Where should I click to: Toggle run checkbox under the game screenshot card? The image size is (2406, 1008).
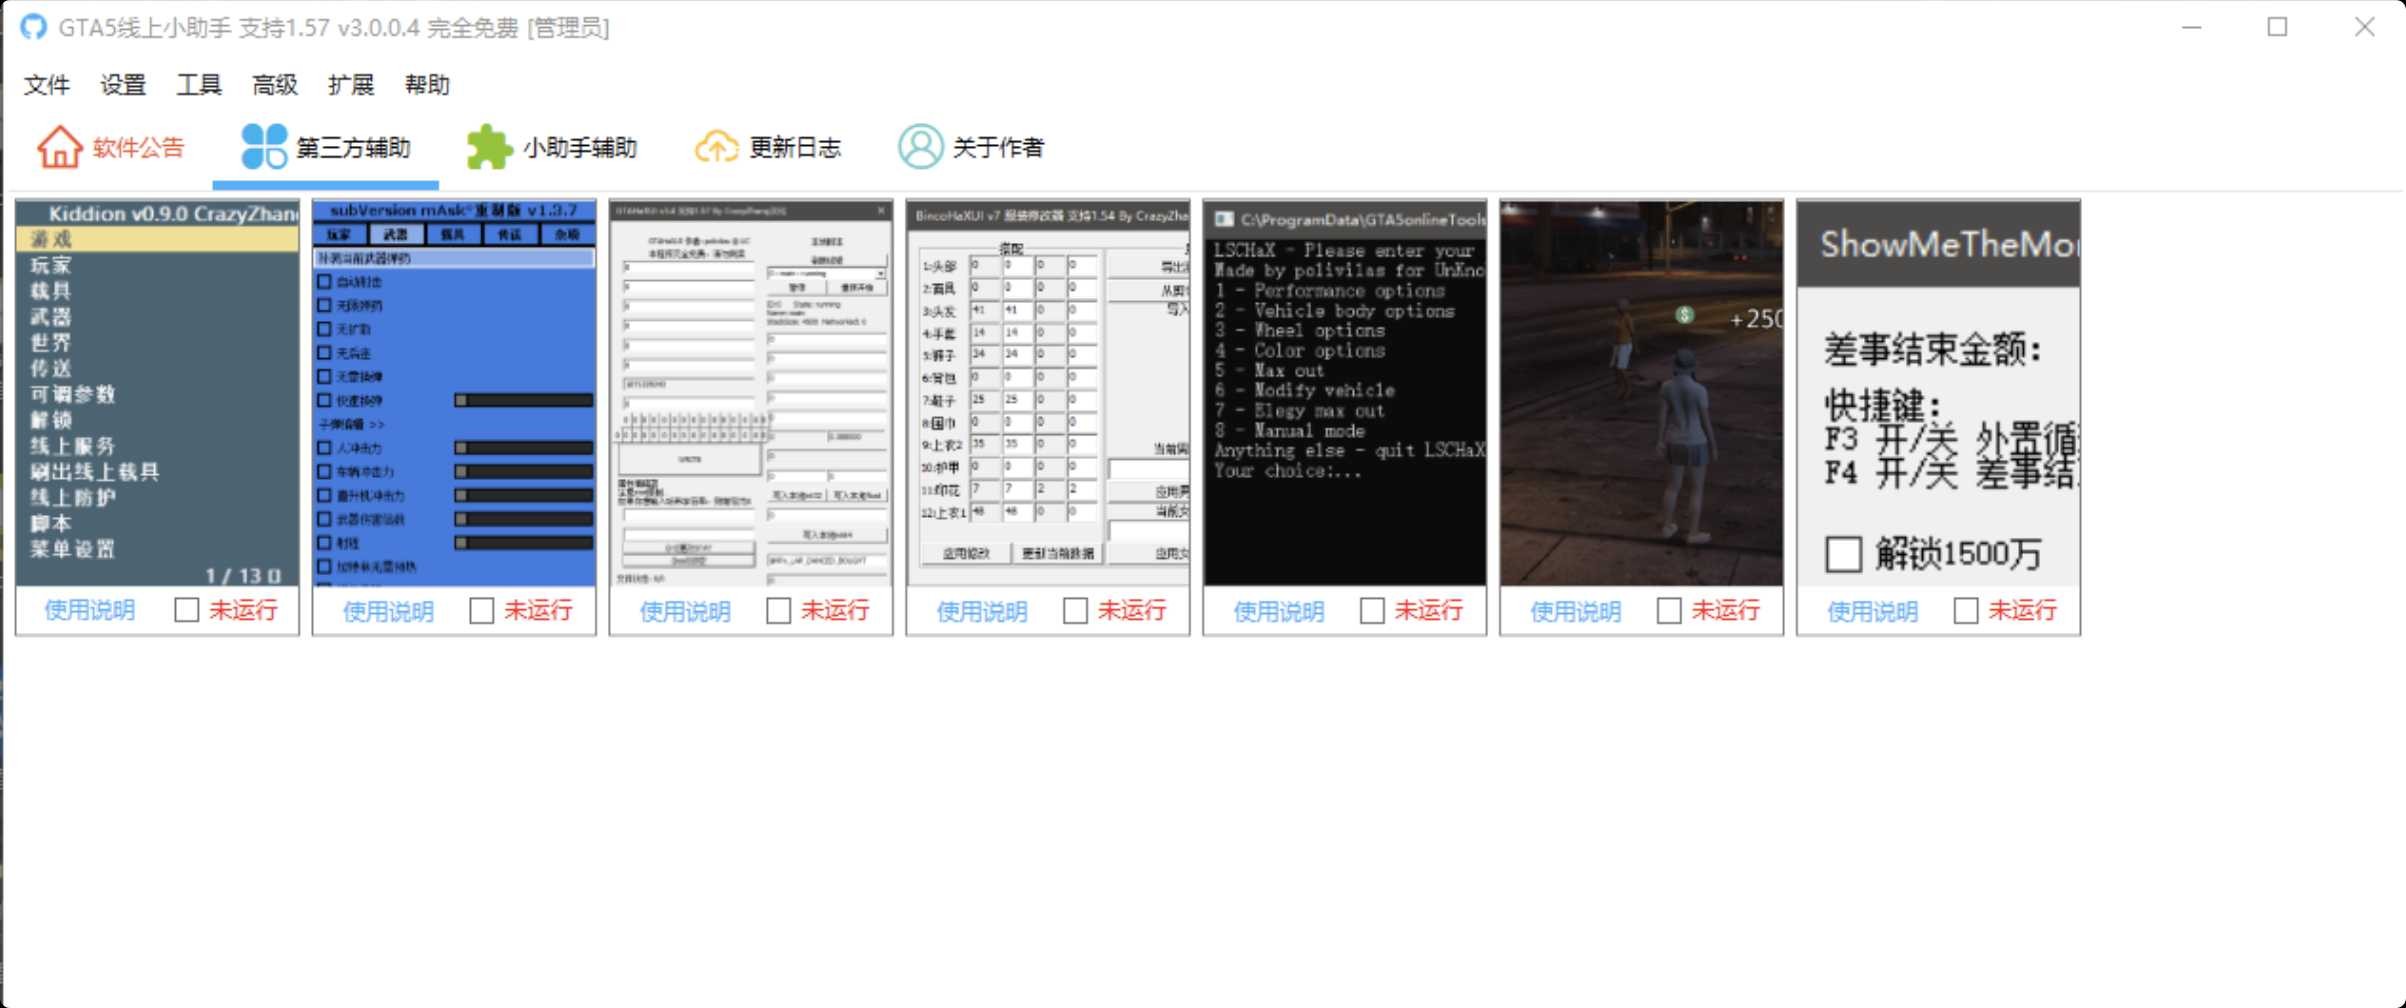tap(1669, 610)
